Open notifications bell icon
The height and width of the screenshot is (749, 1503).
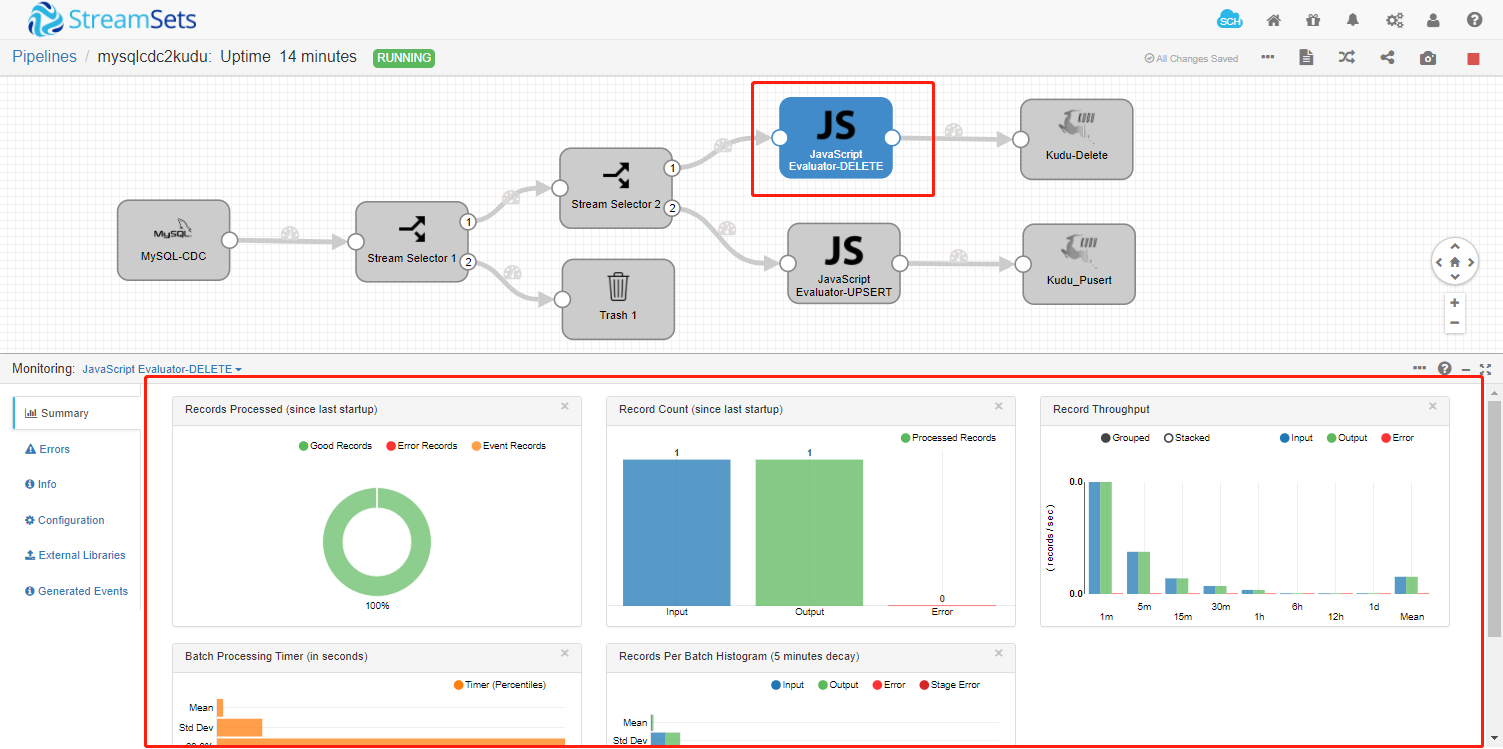pos(1353,20)
